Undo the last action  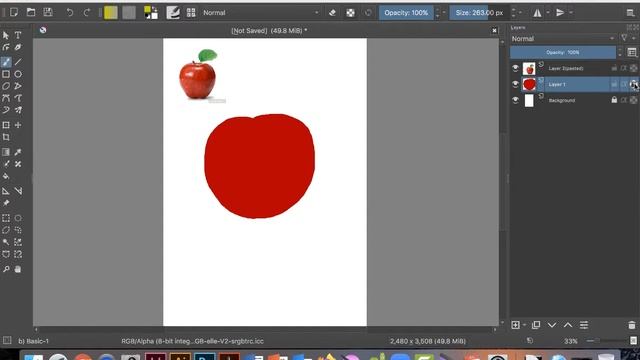click(70, 13)
